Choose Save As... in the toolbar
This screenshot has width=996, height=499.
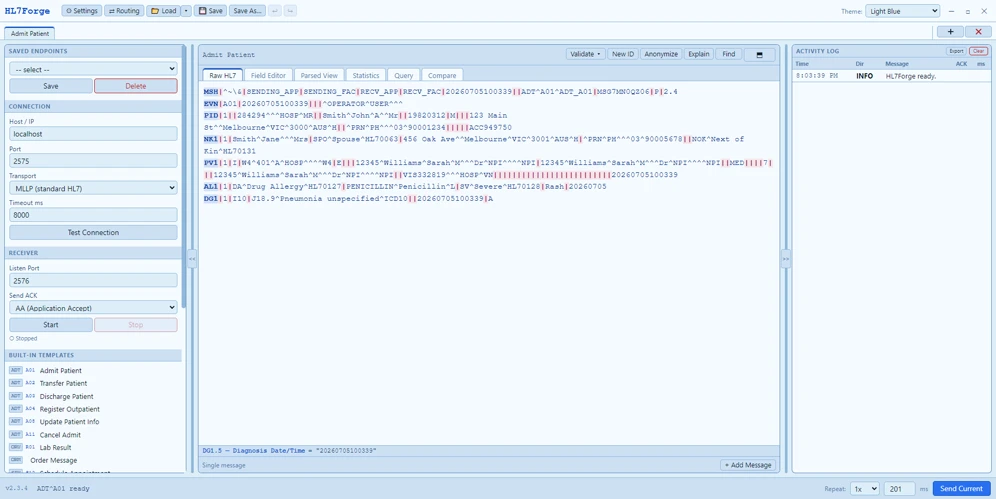(x=248, y=11)
